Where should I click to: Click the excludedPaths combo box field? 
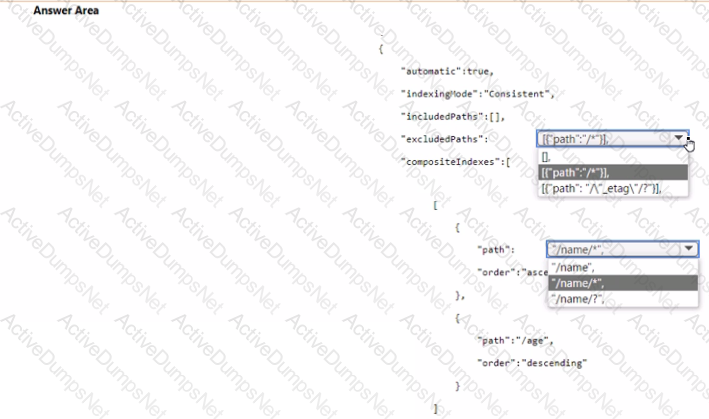click(x=613, y=139)
